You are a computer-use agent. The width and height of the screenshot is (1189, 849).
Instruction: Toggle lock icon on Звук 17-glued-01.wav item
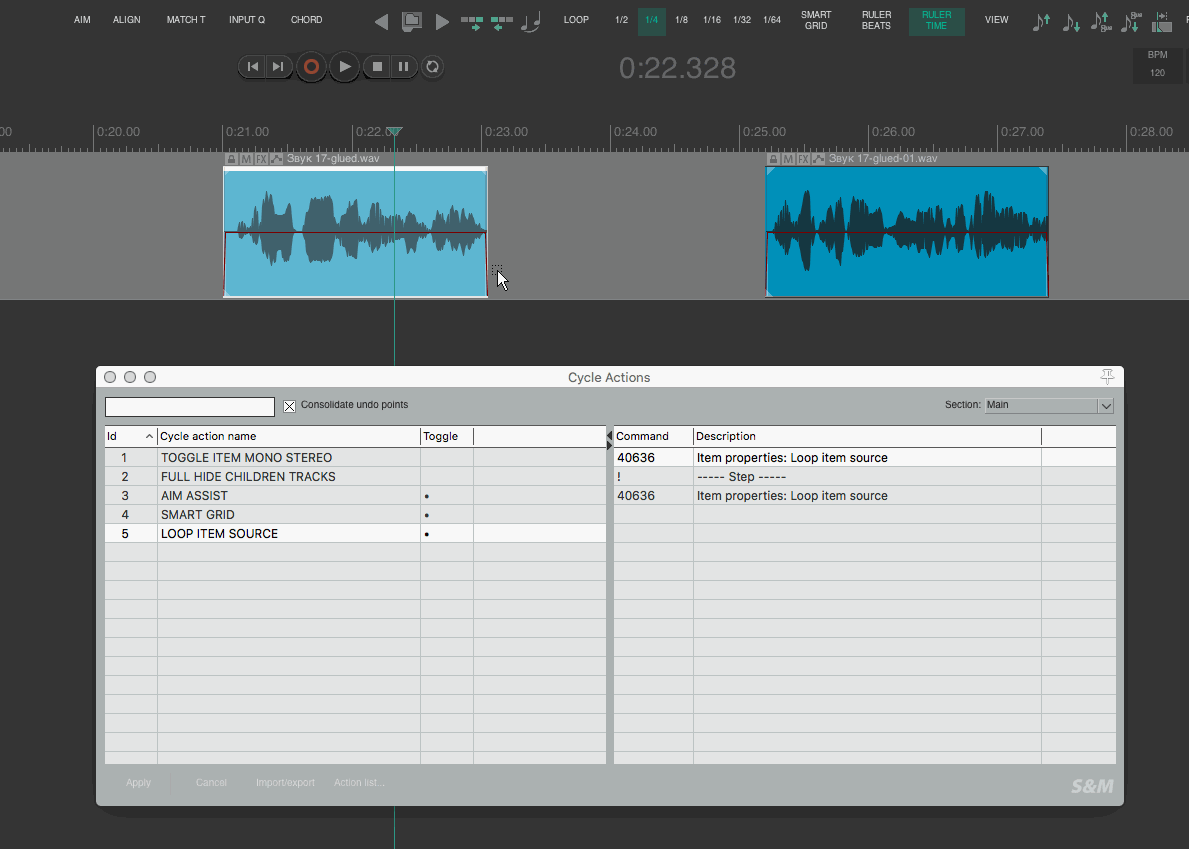(x=774, y=159)
